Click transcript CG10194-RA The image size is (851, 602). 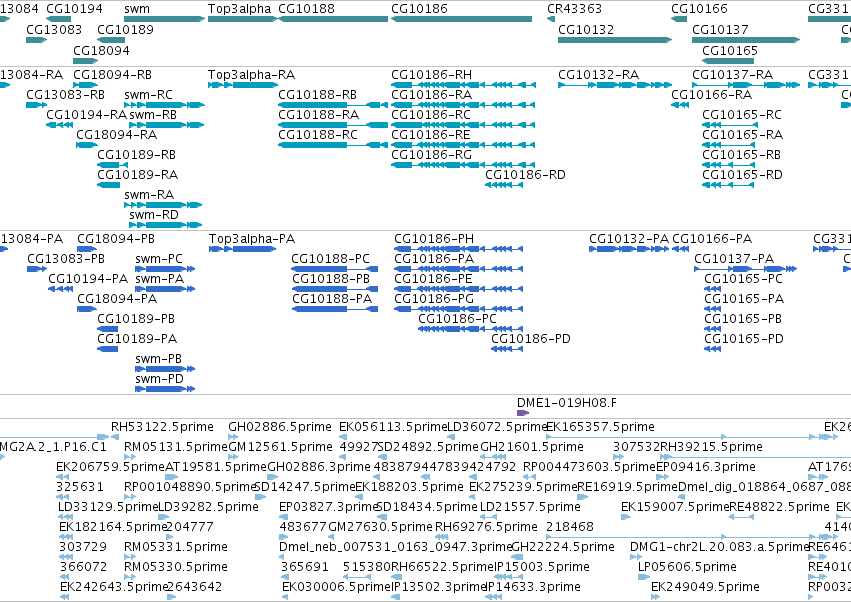tap(59, 125)
